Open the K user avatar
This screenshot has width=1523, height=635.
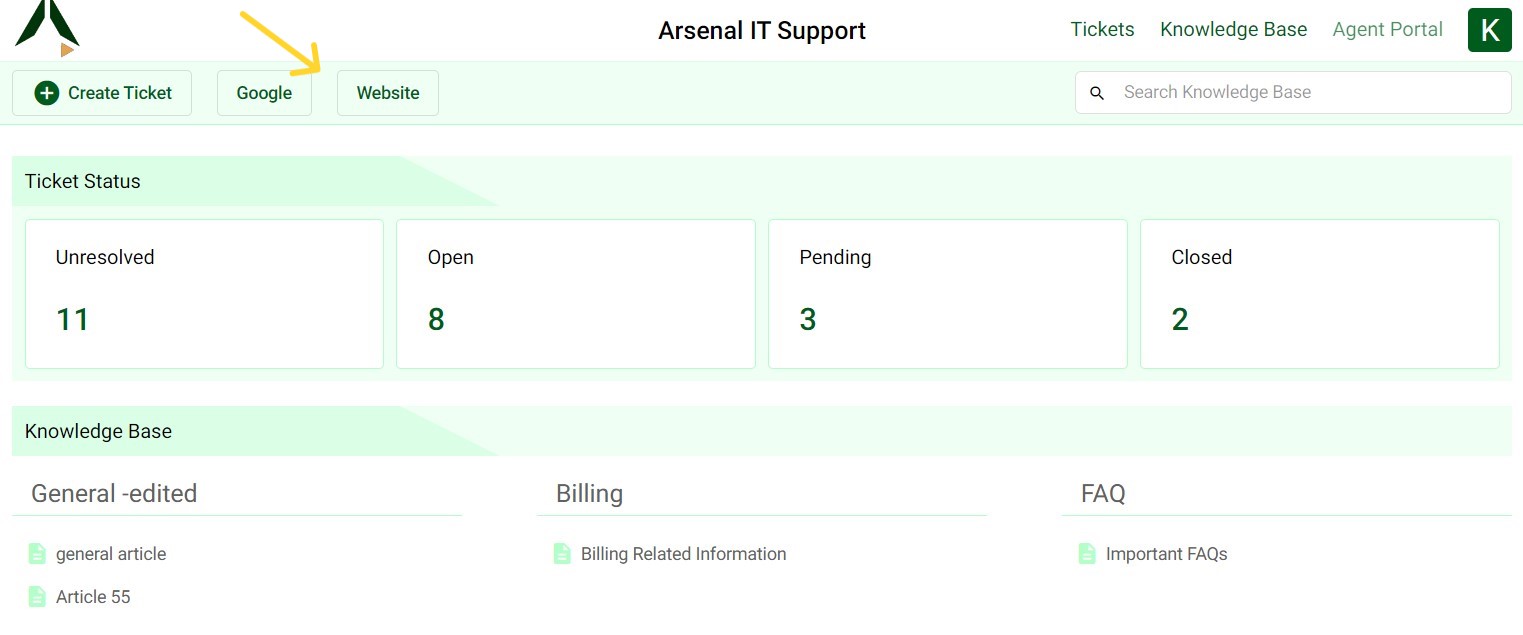(1489, 30)
